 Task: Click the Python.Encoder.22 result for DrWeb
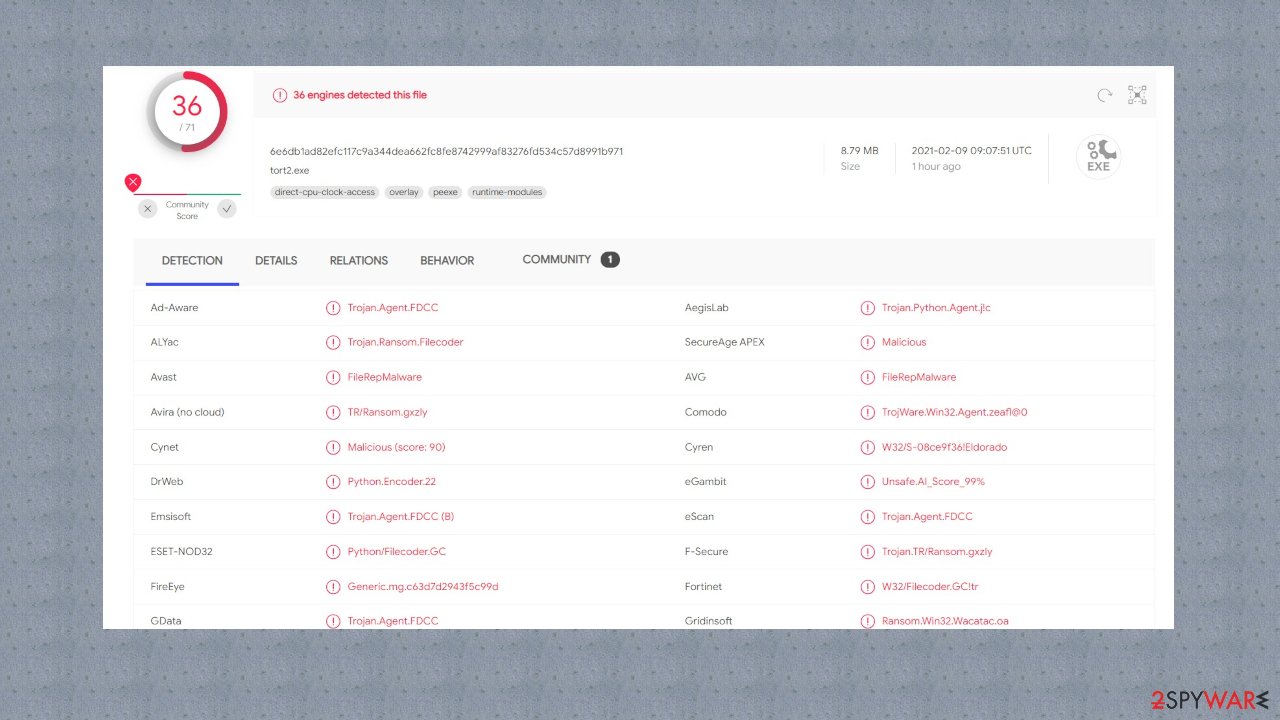pos(392,482)
